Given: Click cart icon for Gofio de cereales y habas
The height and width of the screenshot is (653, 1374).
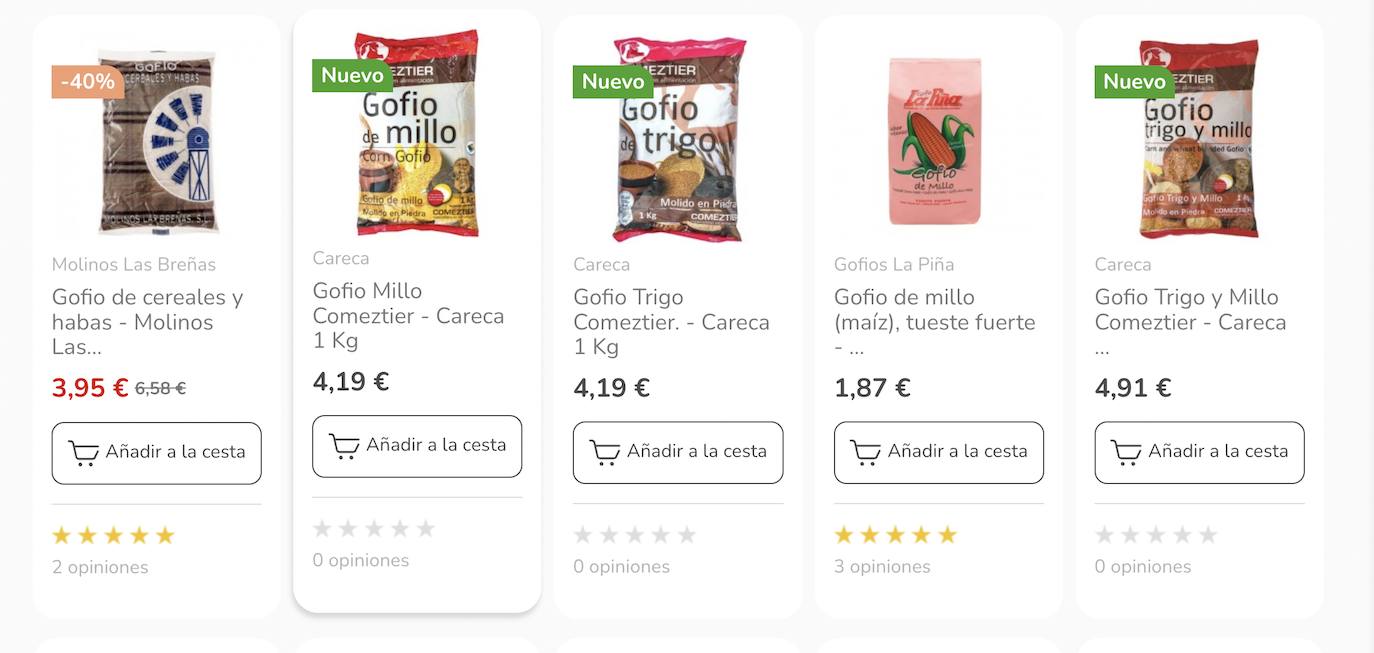Looking at the screenshot, I should [x=83, y=453].
